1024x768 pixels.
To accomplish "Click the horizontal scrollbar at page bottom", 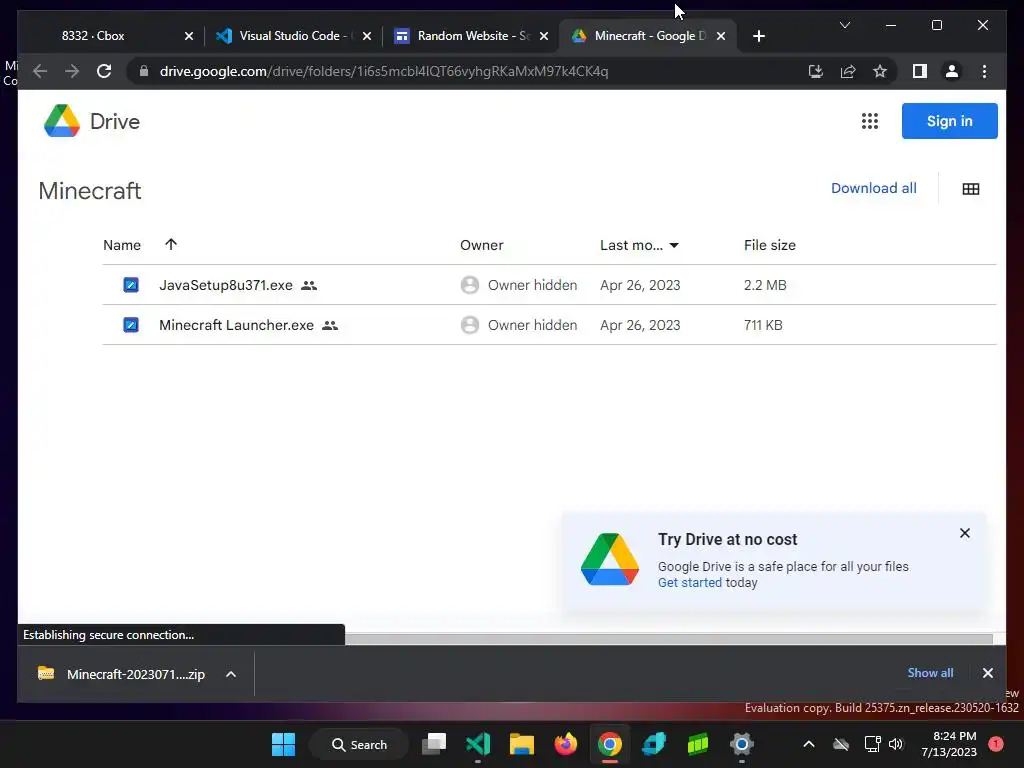I will (x=669, y=639).
